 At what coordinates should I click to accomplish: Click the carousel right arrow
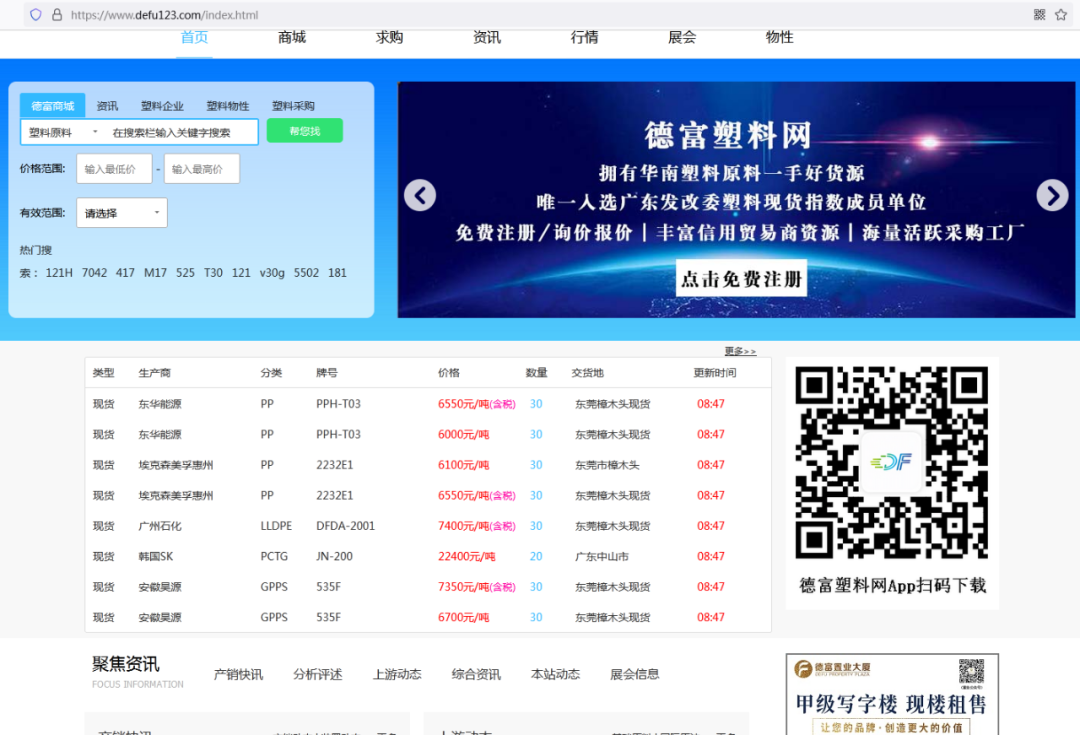click(x=1052, y=196)
